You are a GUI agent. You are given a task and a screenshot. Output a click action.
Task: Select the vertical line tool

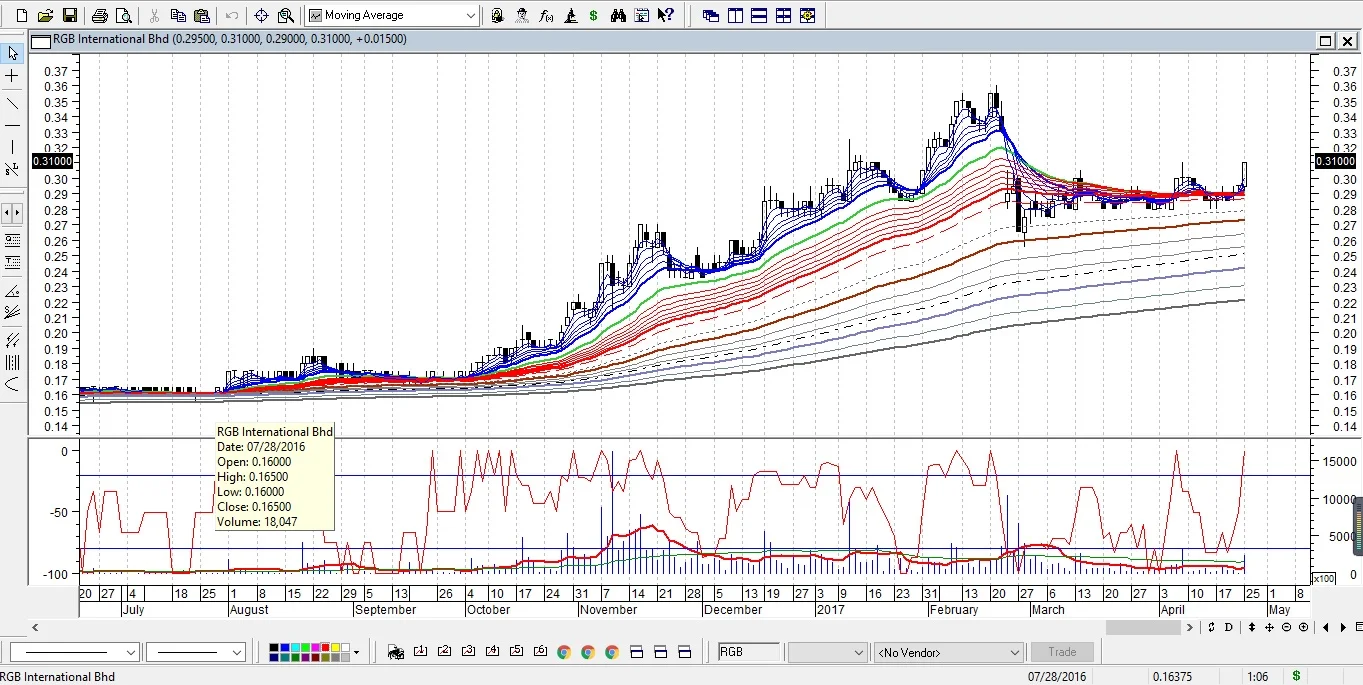click(x=13, y=147)
